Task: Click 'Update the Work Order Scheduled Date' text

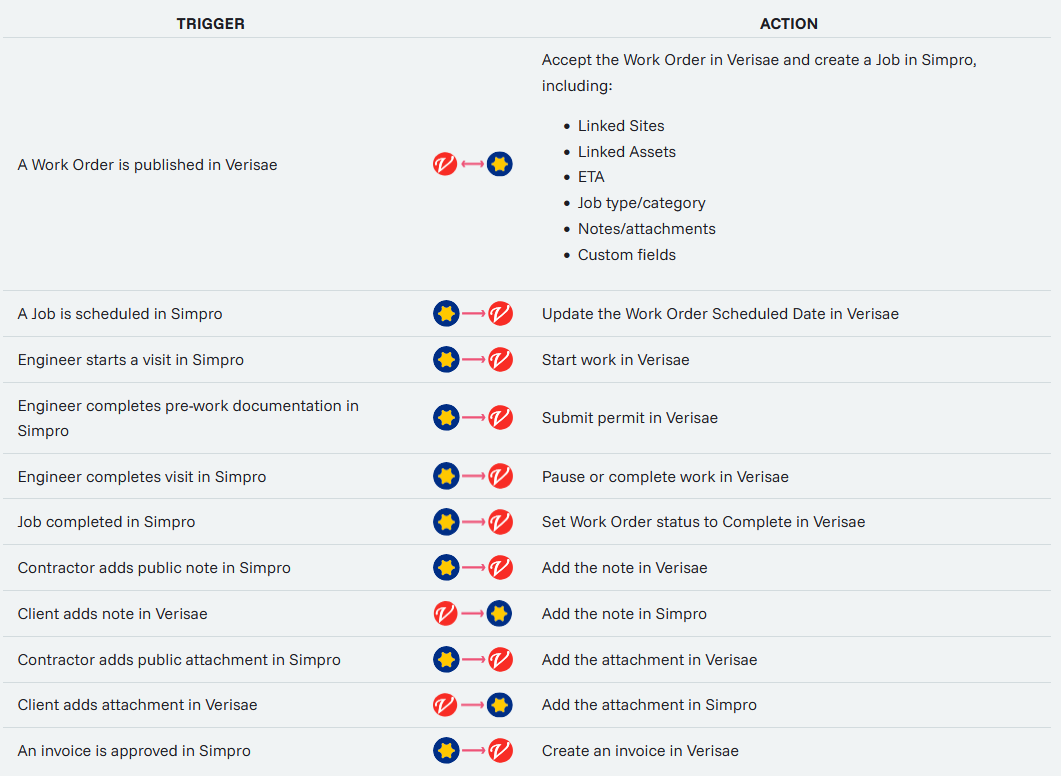Action: click(x=720, y=314)
